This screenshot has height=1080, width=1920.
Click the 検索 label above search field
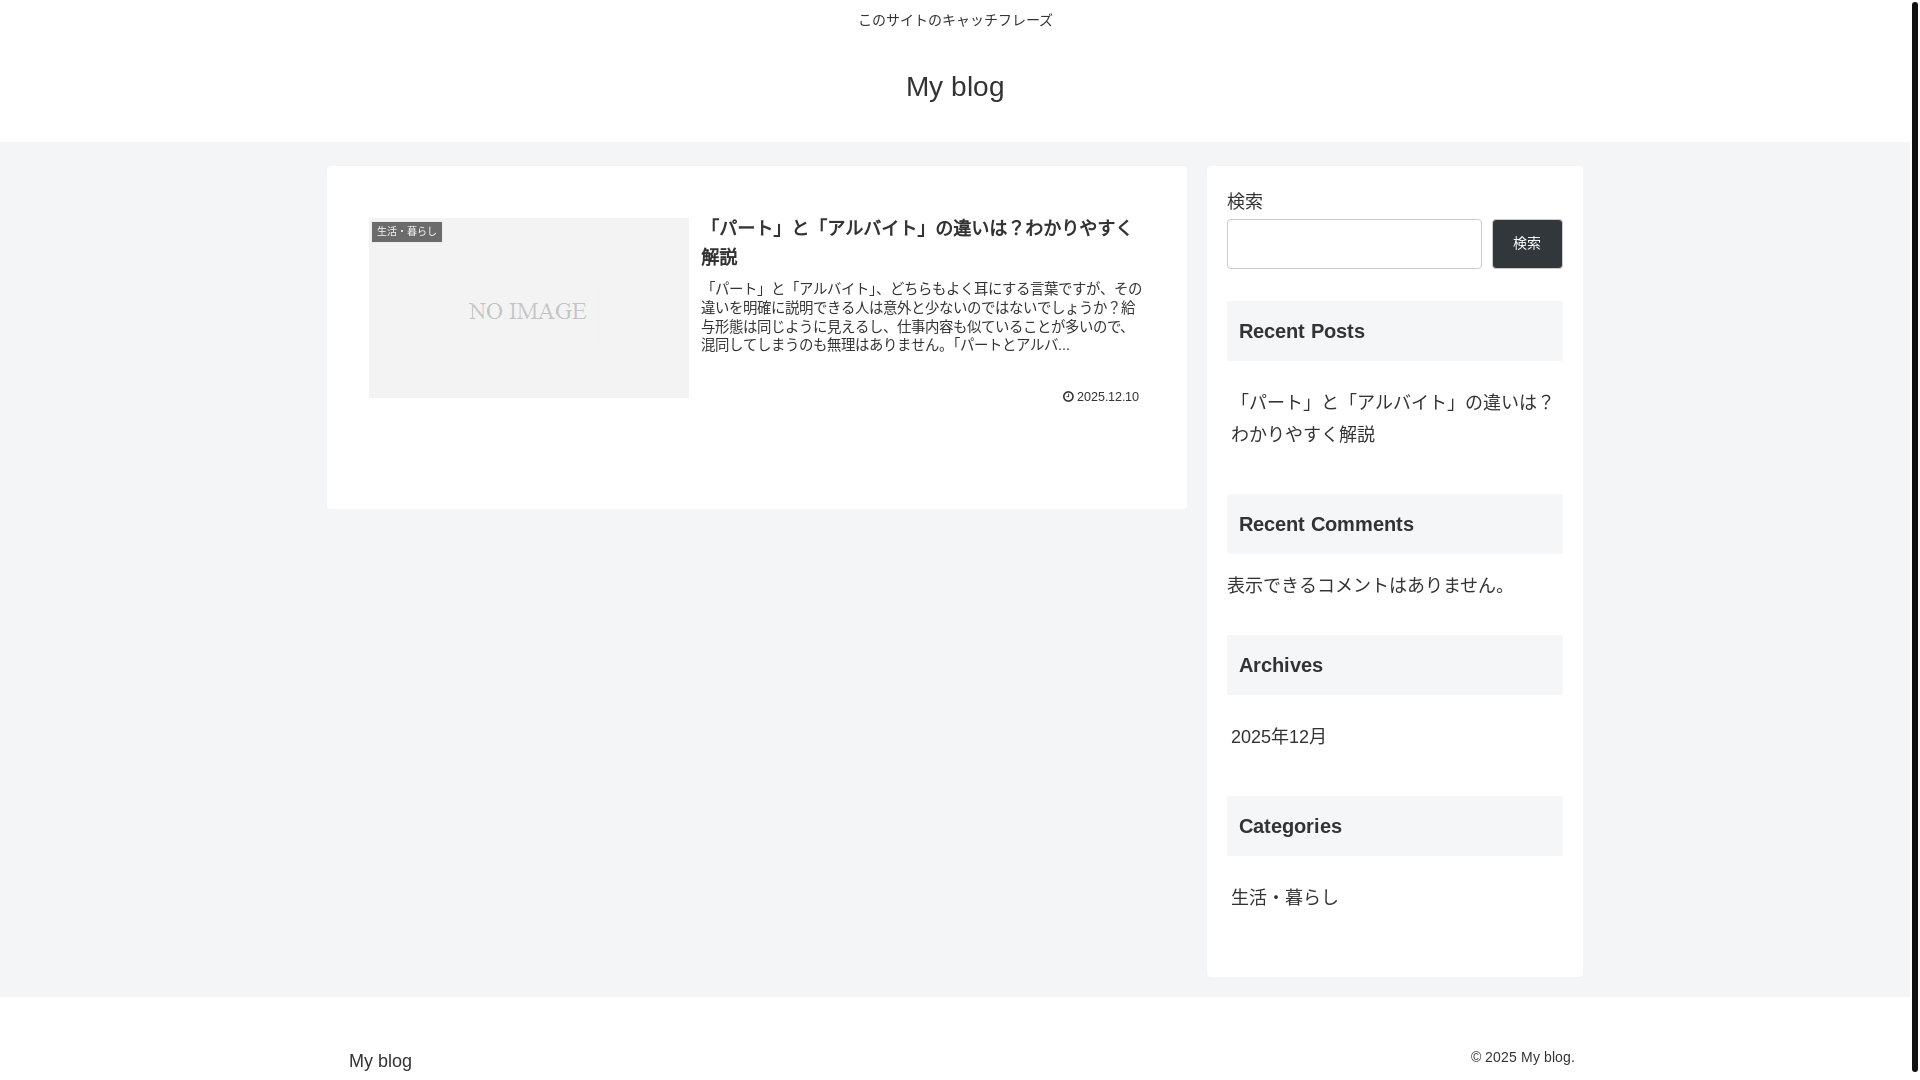pos(1244,201)
